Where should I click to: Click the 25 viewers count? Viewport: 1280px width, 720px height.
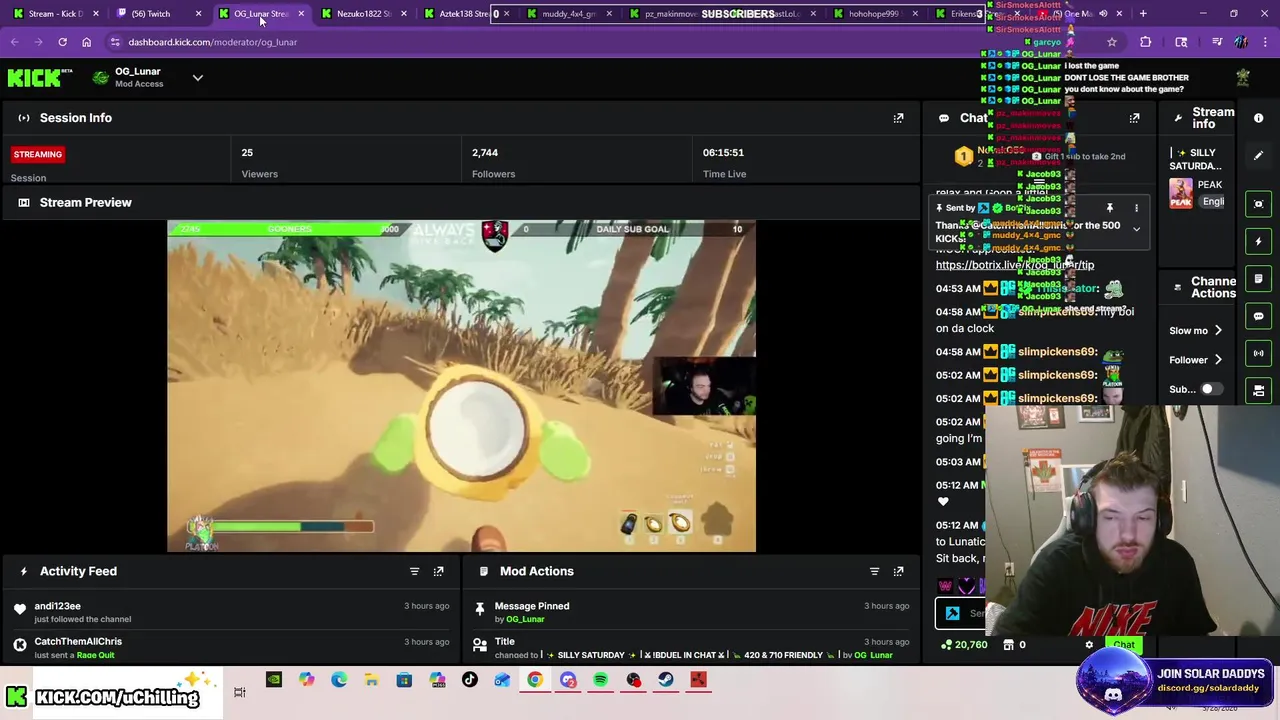click(x=247, y=153)
